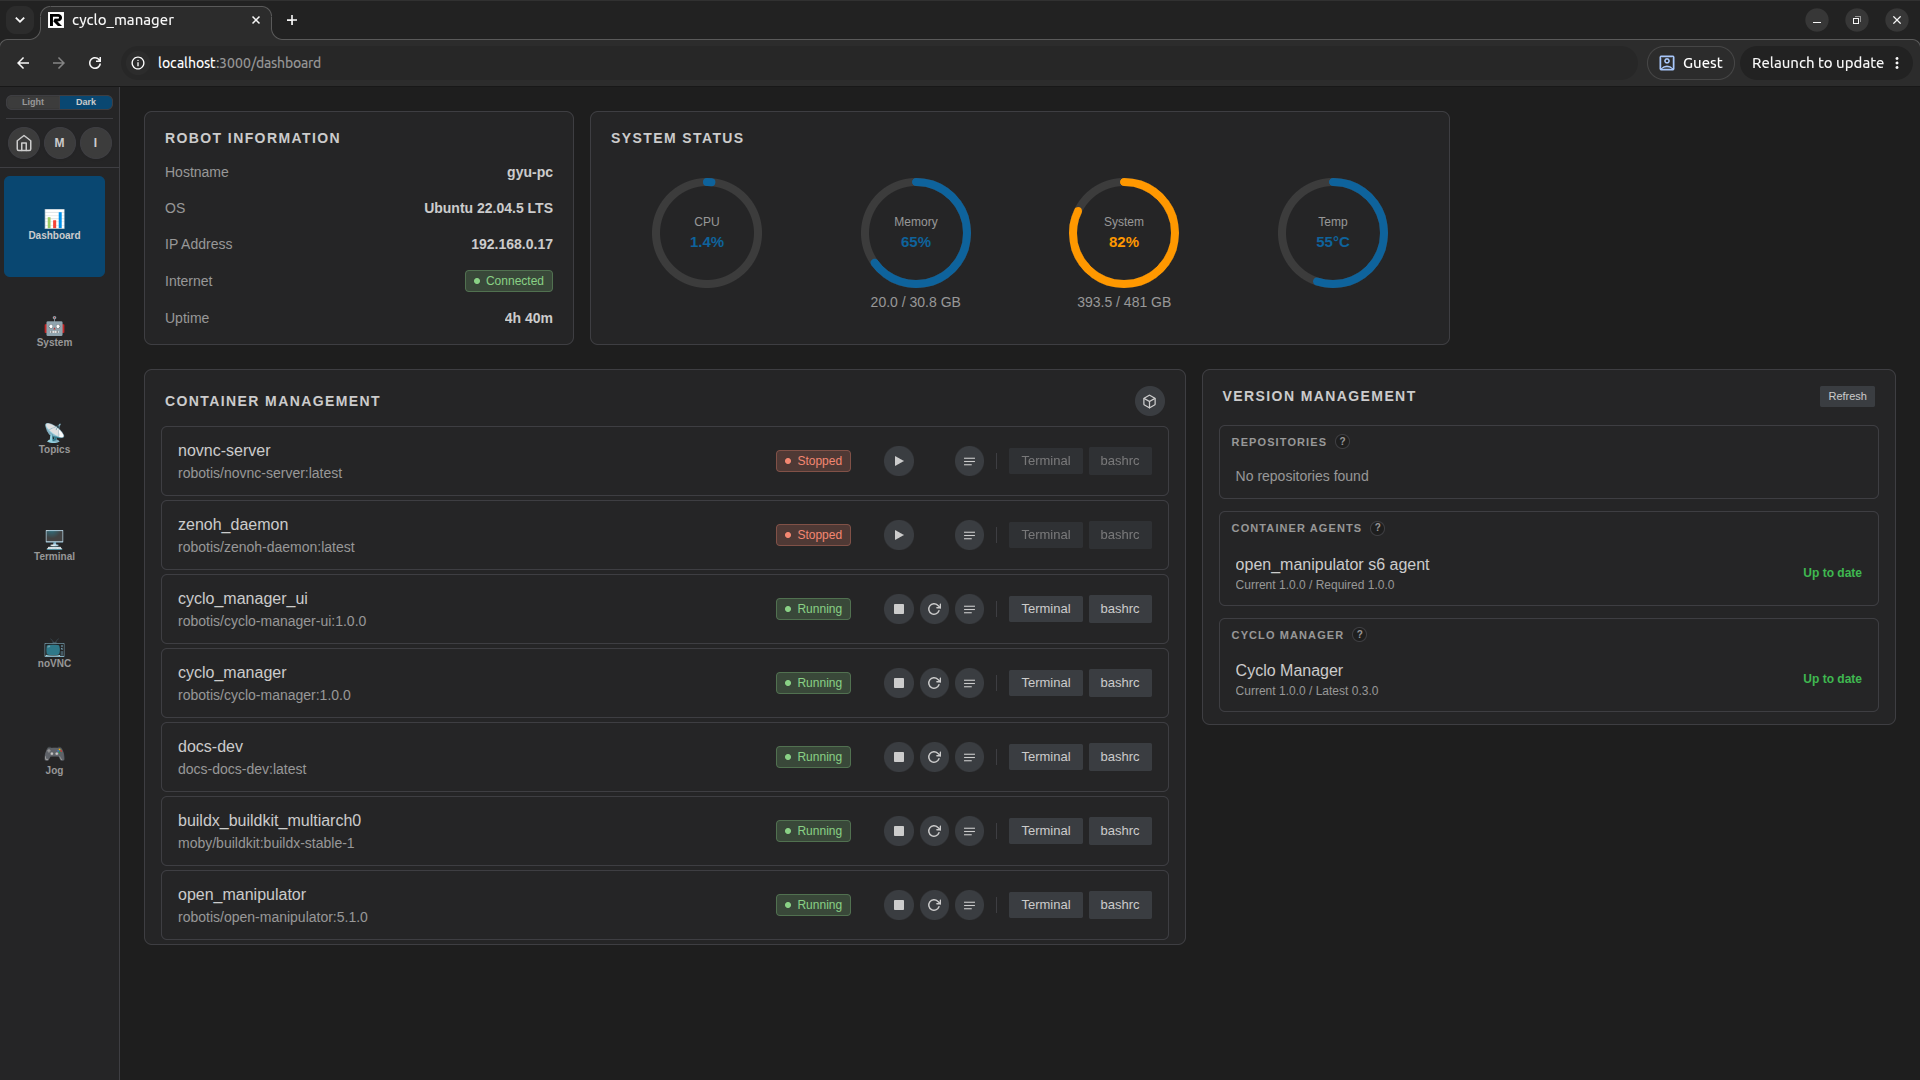
Task: Open Terminal for open_manipulator
Action: pos(1045,905)
